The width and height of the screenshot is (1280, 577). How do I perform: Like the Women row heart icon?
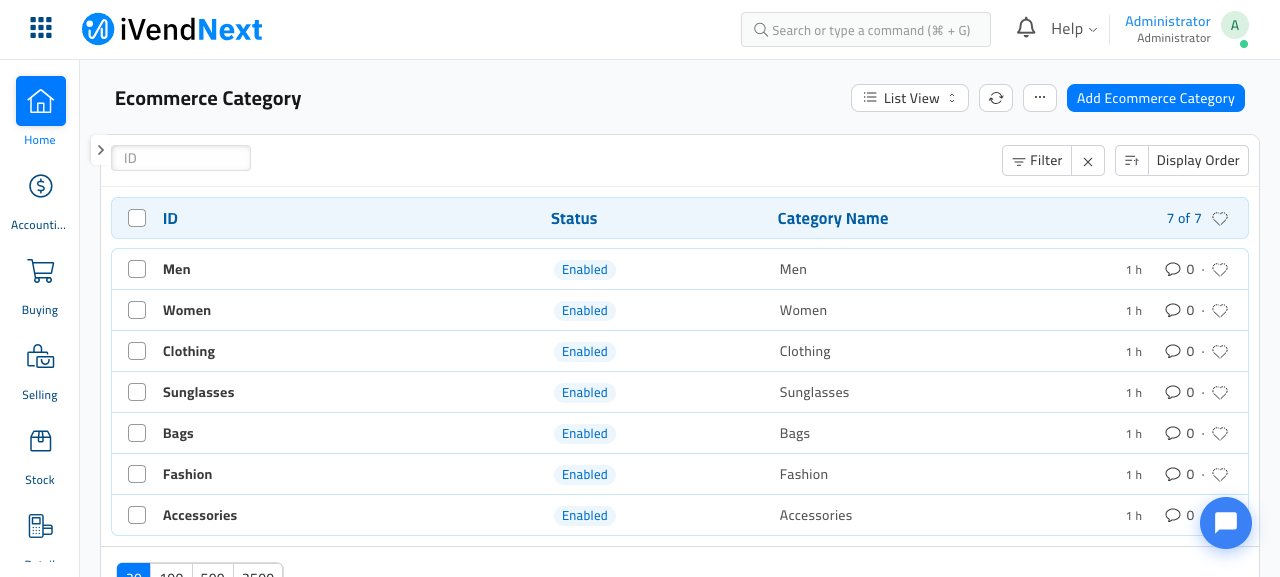click(x=1220, y=311)
